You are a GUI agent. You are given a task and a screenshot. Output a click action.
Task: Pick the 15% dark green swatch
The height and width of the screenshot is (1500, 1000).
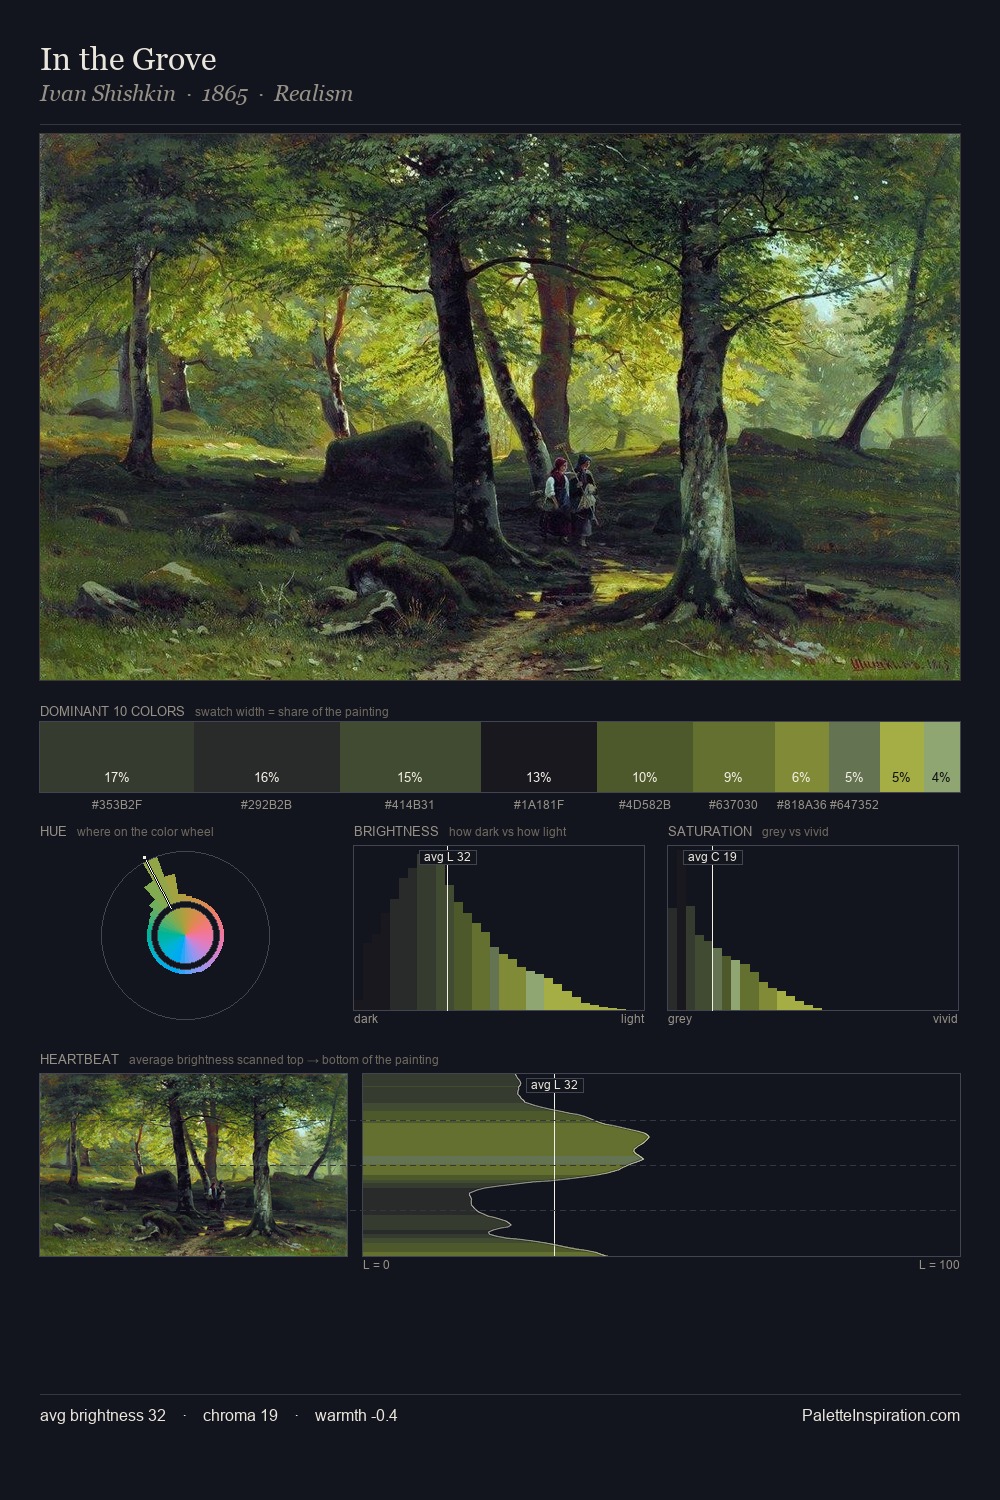410,757
